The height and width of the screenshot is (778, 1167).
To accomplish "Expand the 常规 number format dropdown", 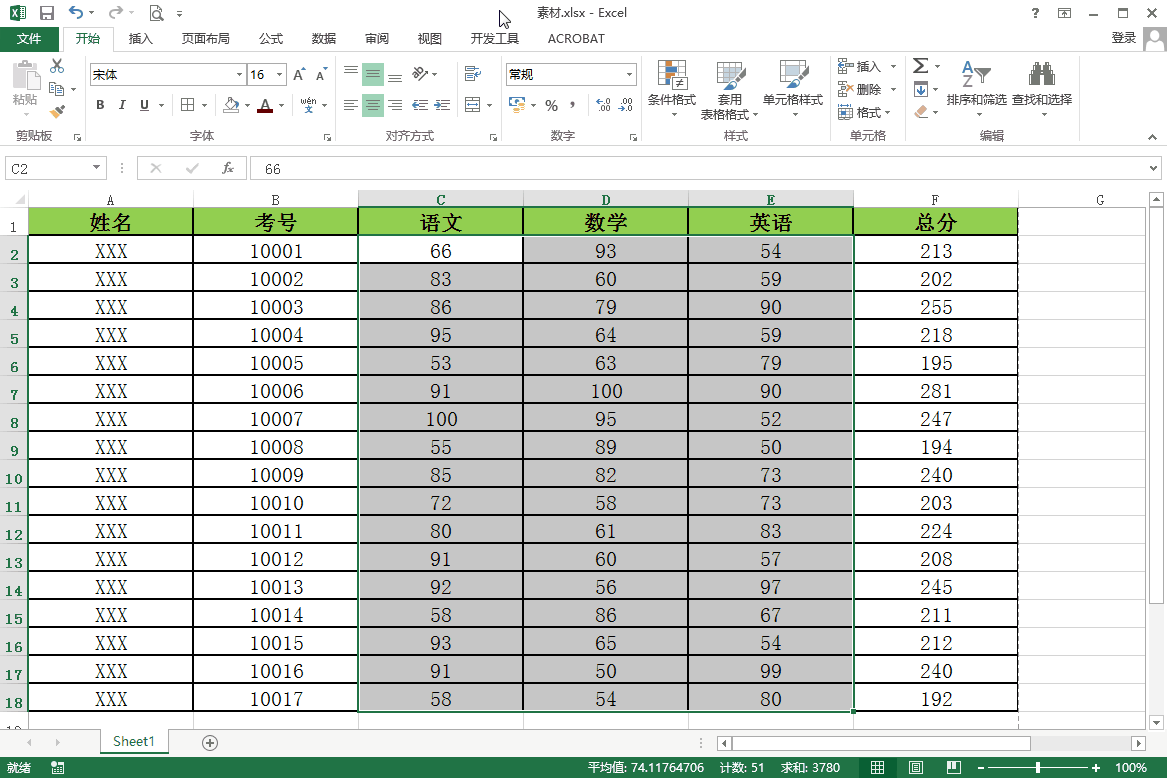I will pos(629,75).
